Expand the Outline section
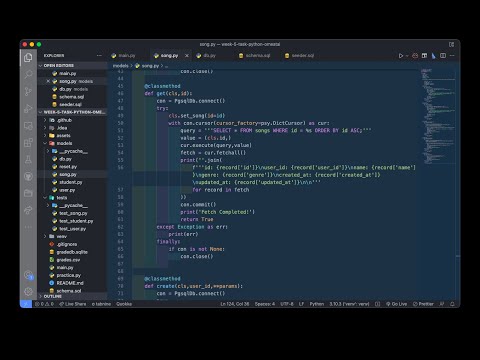480x360 pixels. tap(53, 296)
